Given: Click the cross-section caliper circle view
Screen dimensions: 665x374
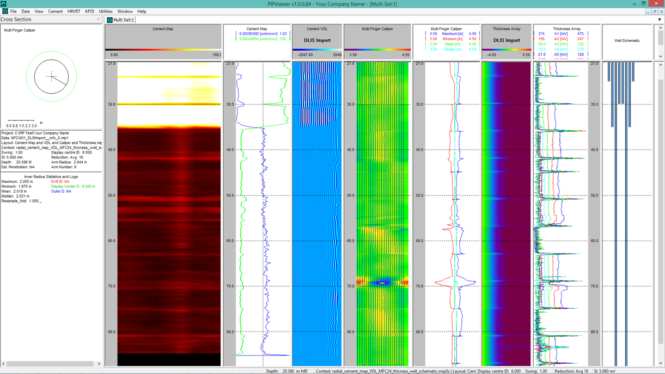Looking at the screenshot, I should pos(51,77).
